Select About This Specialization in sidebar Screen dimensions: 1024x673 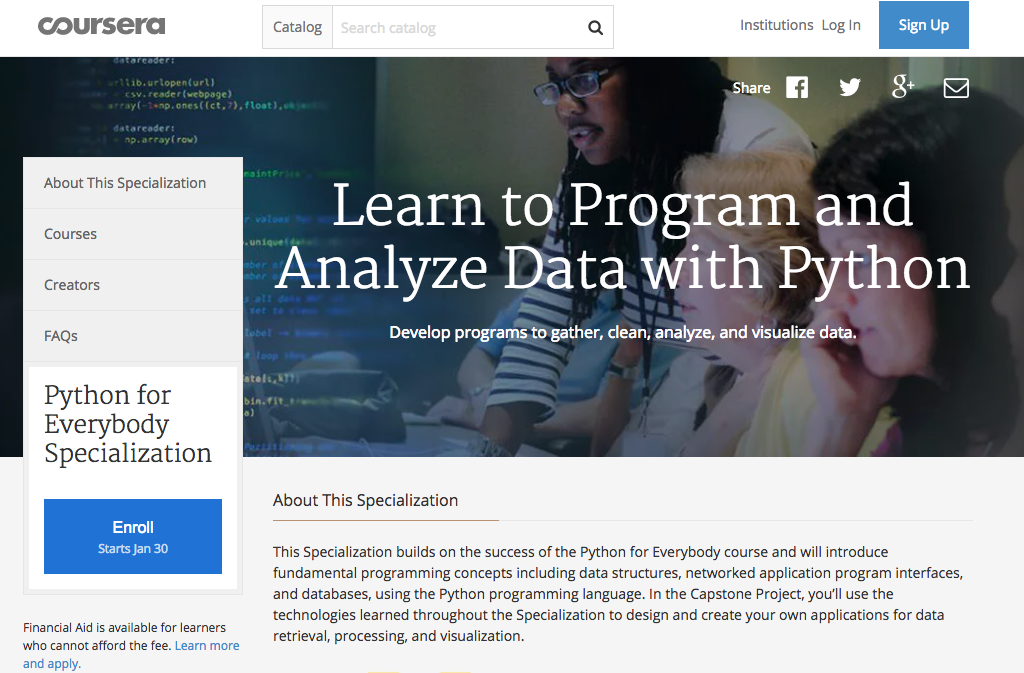tap(125, 183)
